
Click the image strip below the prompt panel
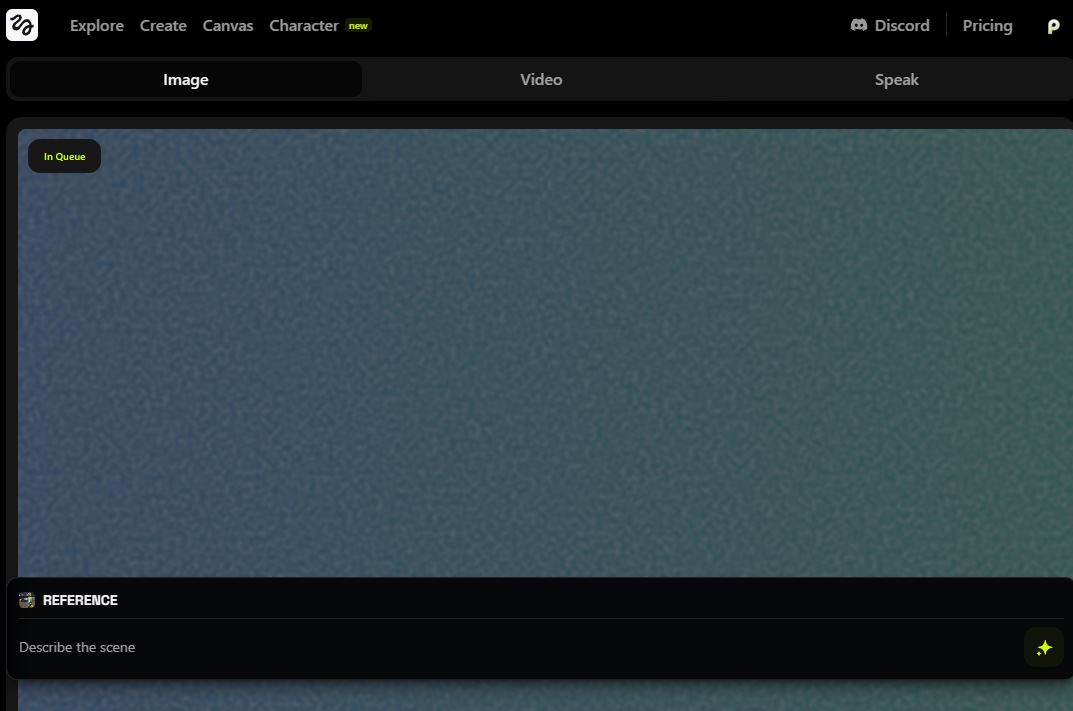(545, 696)
